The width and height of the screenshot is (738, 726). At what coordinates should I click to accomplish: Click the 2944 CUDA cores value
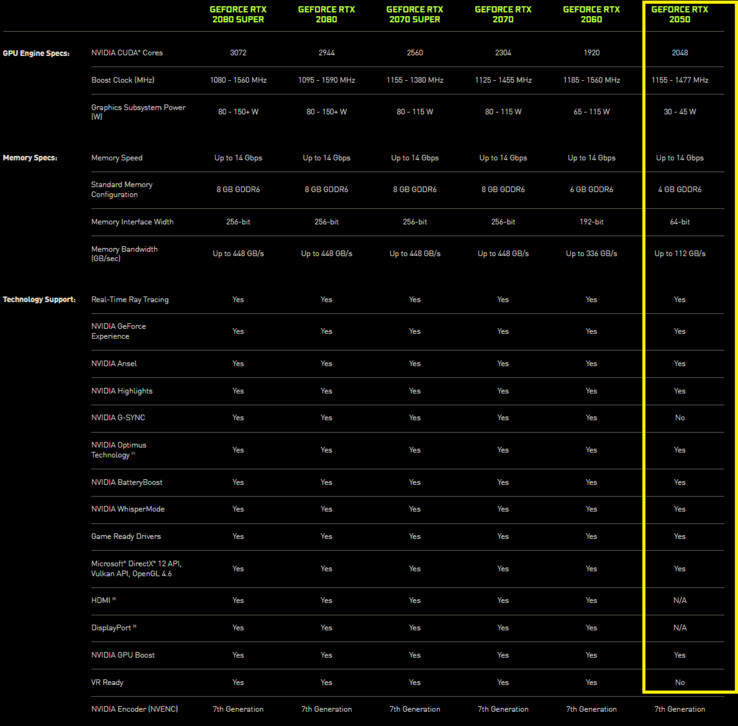[326, 53]
